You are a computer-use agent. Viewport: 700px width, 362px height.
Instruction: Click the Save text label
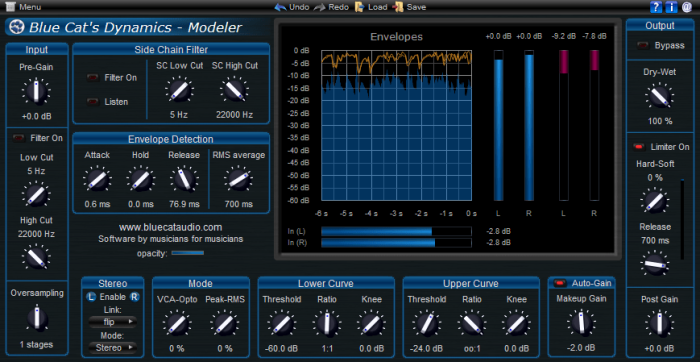[x=417, y=7]
